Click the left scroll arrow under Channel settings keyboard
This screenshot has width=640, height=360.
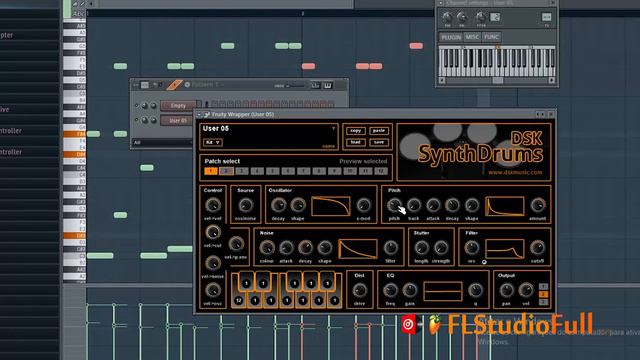(442, 80)
